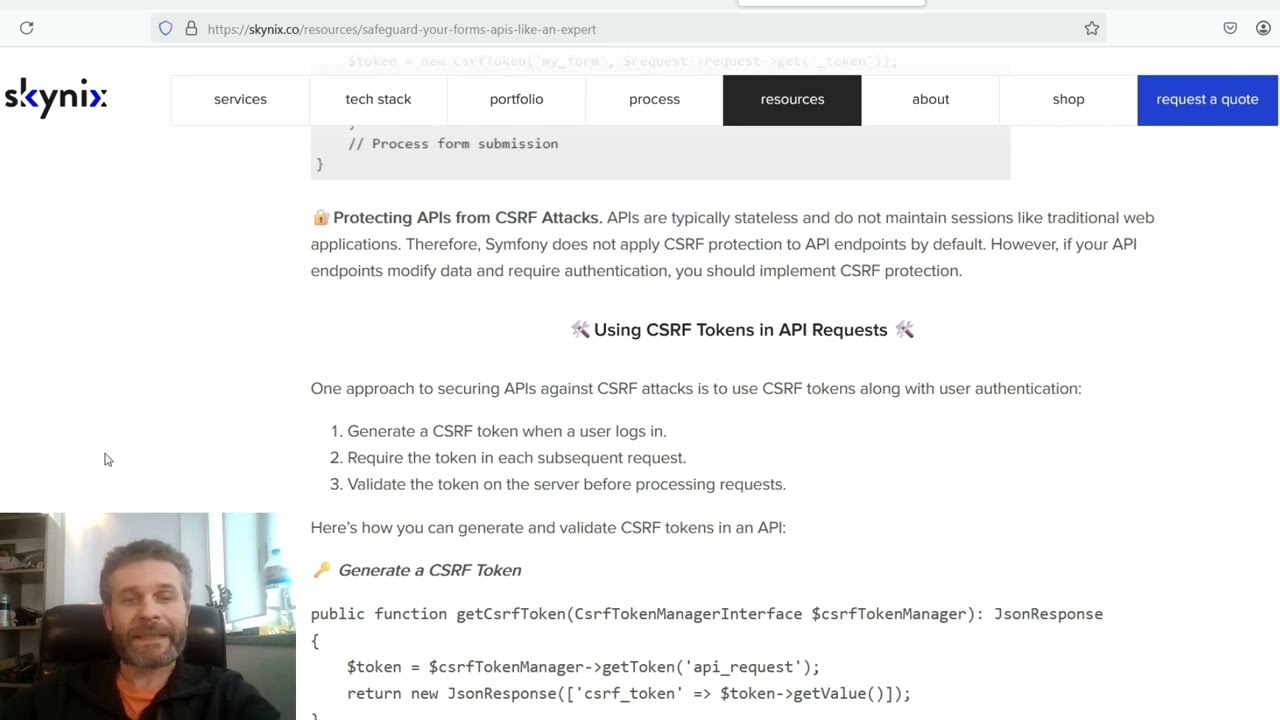
Task: Focus the URL address bar
Action: (x=630, y=29)
